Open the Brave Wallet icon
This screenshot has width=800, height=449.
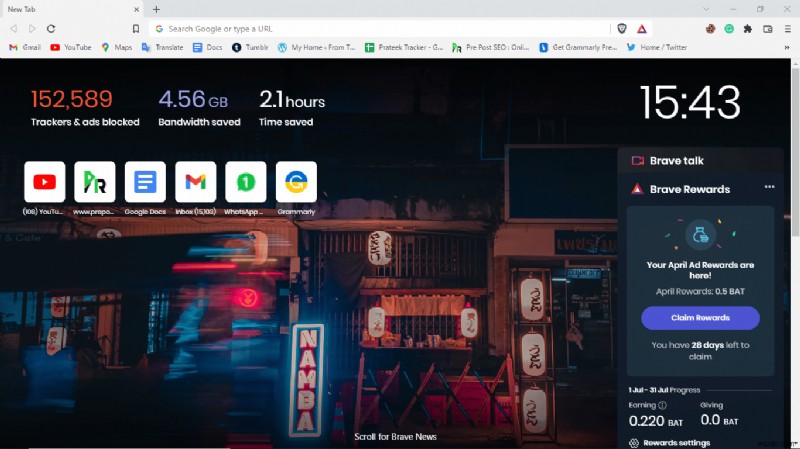[x=768, y=29]
